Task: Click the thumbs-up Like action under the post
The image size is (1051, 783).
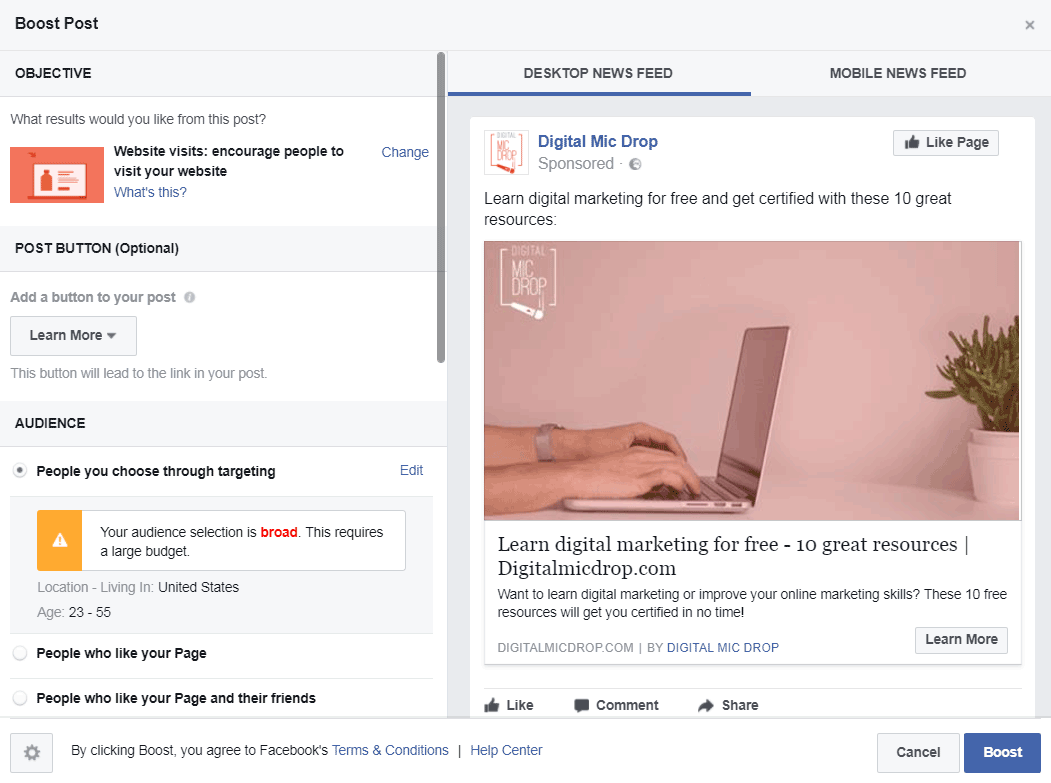Action: 509,705
